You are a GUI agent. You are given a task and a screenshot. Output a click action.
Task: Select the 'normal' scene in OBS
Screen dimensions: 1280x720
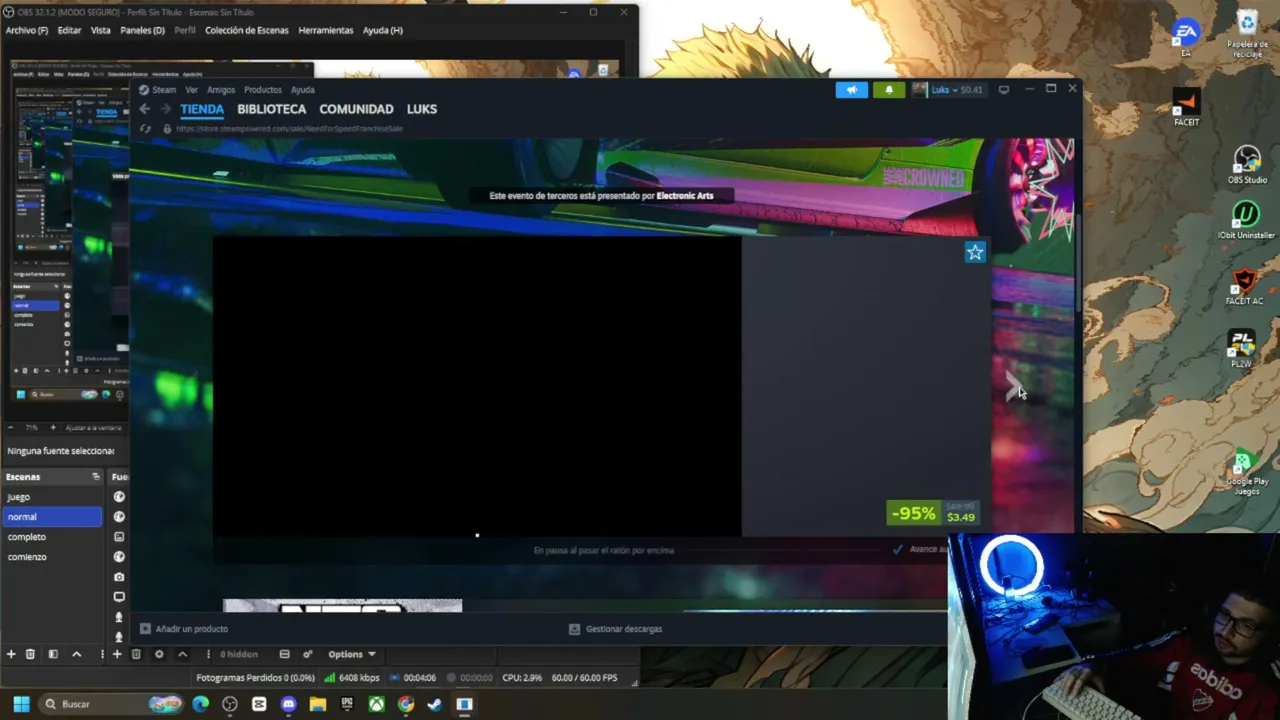click(52, 517)
